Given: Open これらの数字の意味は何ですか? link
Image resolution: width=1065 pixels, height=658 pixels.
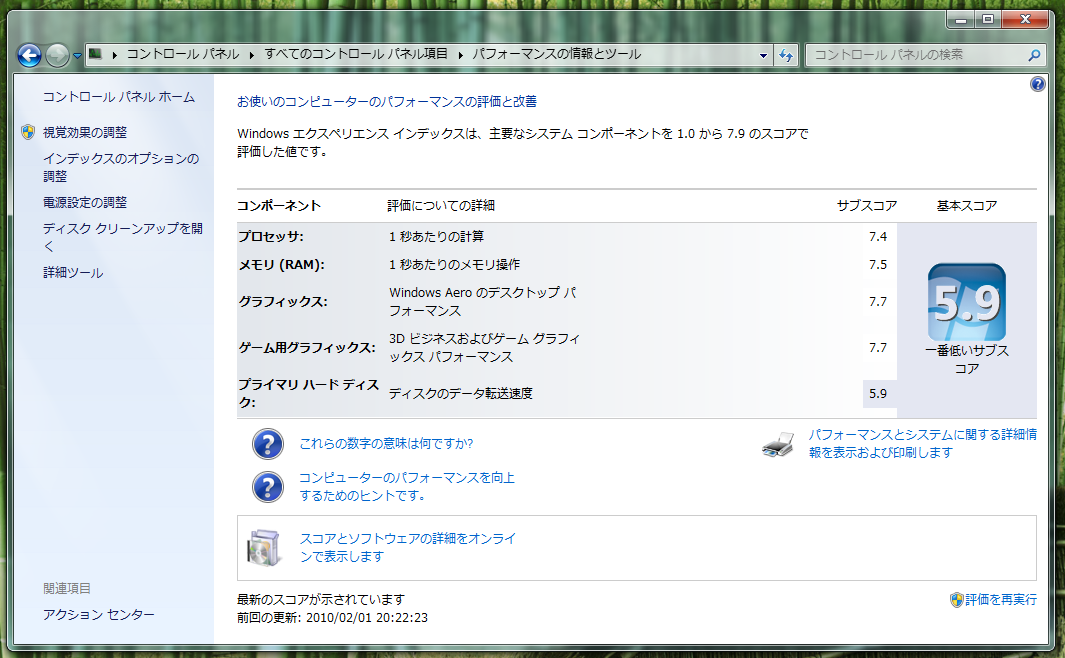Looking at the screenshot, I should click(x=386, y=443).
